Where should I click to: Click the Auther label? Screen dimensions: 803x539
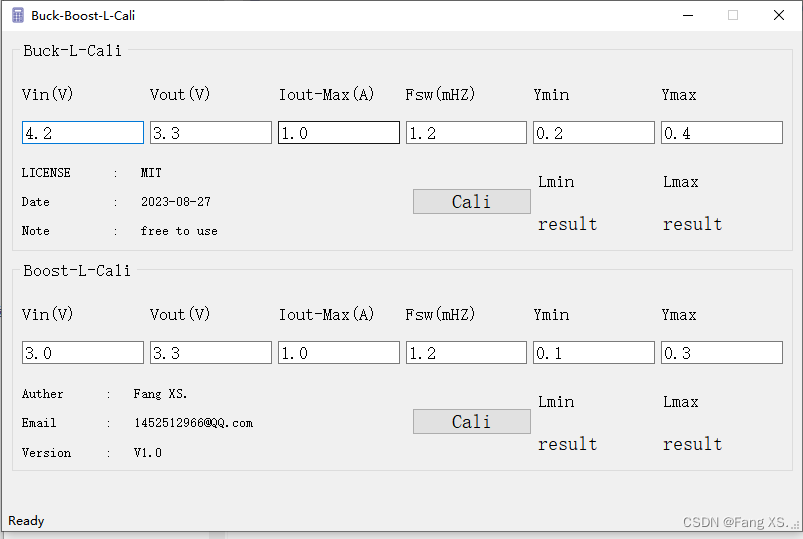pos(43,394)
